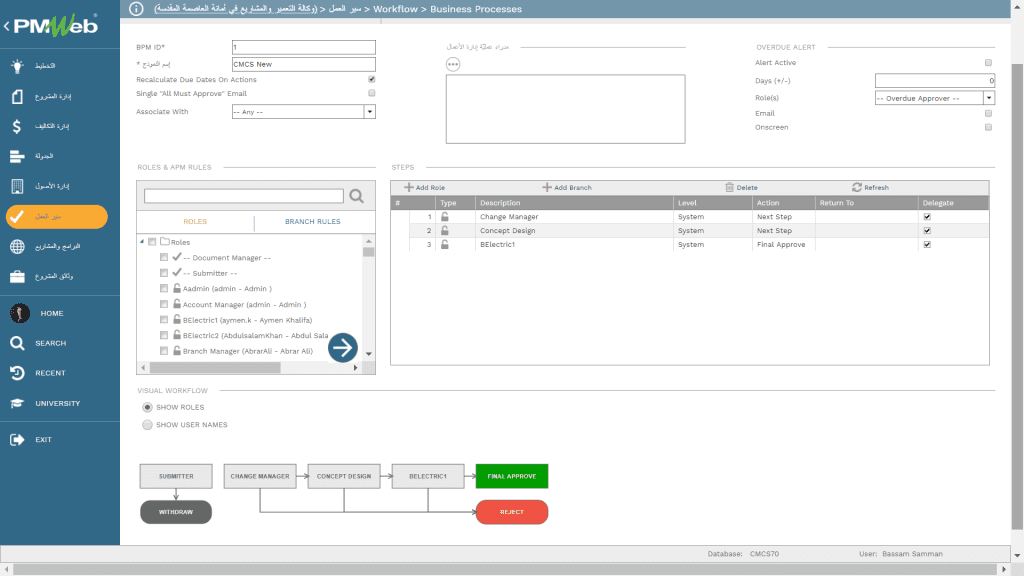
Task: Click the ellipsis button above text box
Action: coord(453,64)
